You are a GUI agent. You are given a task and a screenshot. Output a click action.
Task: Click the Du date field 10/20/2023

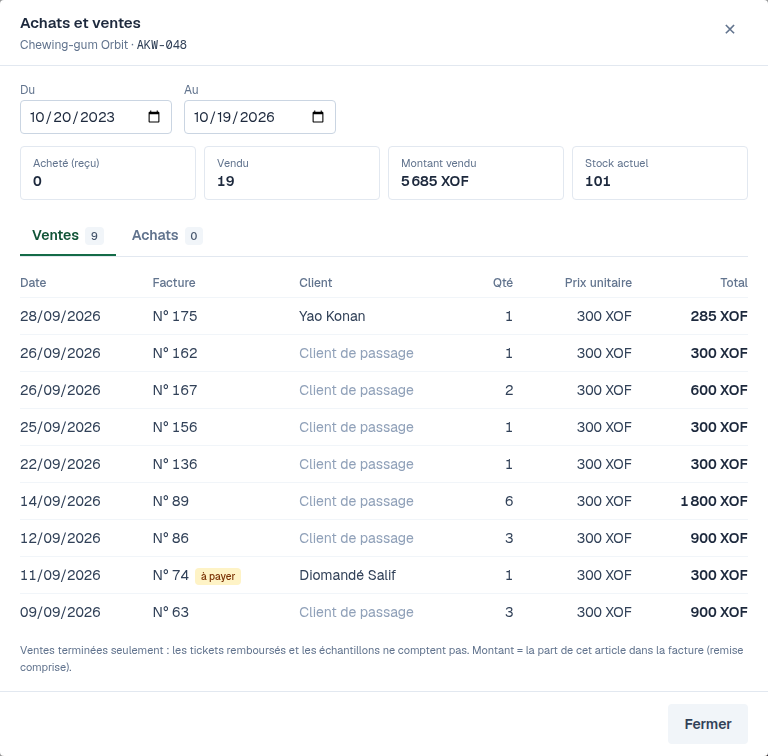[x=96, y=117]
